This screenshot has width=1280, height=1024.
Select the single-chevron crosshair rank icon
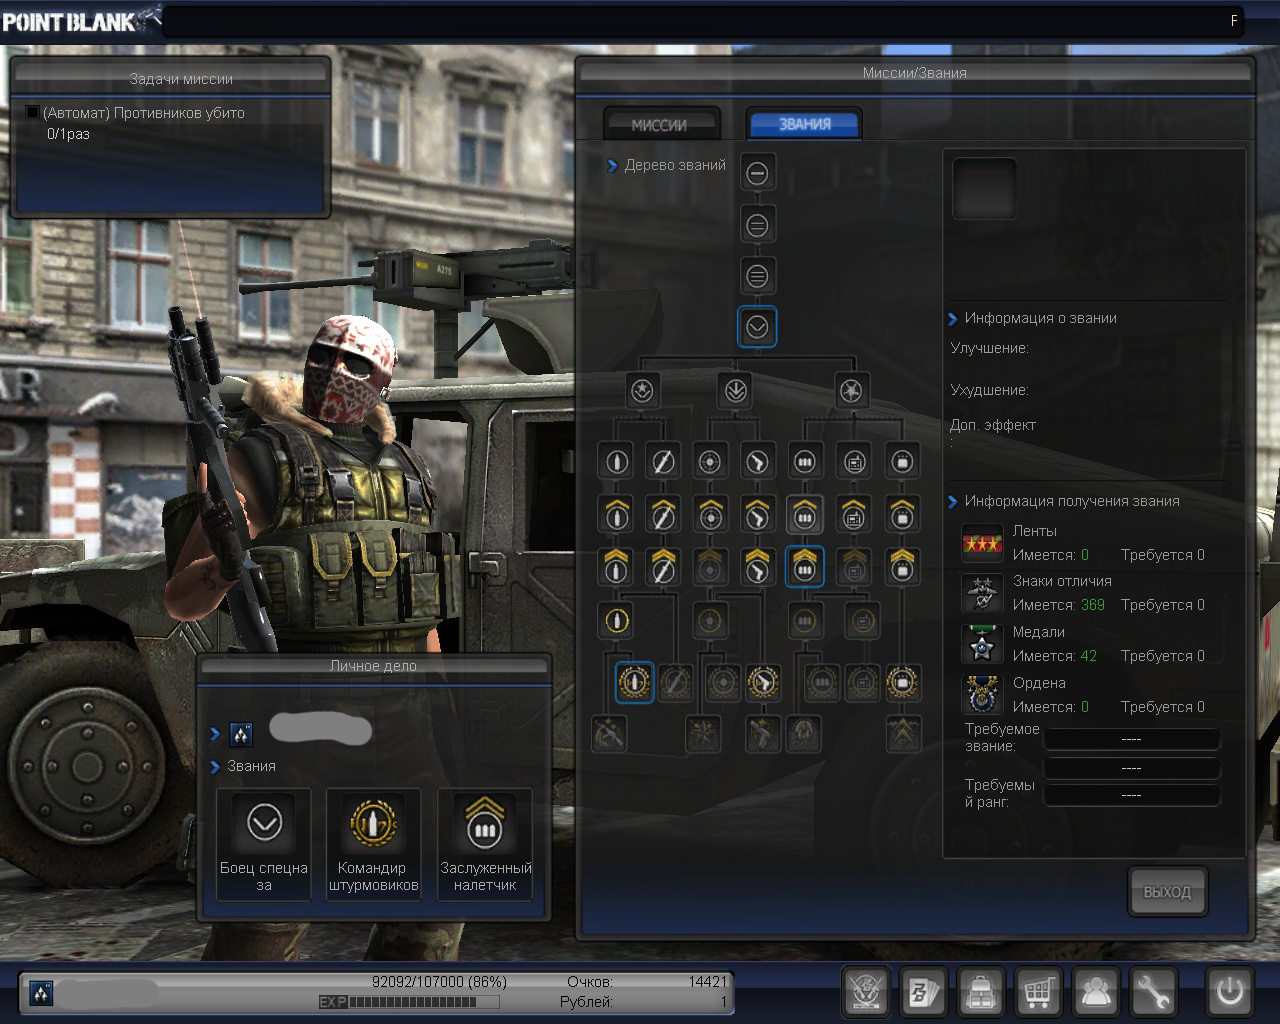[x=710, y=514]
